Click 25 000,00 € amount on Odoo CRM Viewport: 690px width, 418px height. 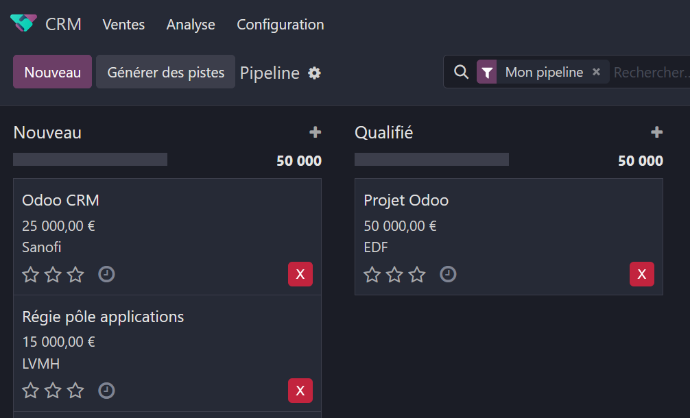(59, 226)
